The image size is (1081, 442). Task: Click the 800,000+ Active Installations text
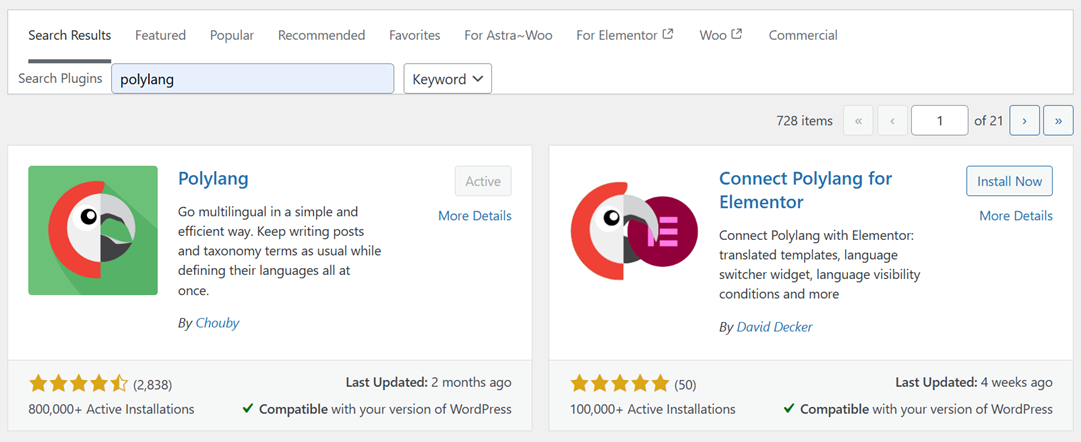111,409
